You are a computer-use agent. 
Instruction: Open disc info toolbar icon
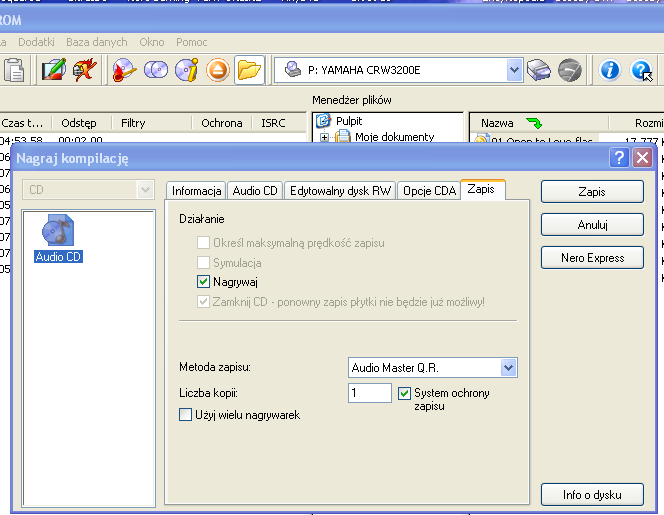186,70
